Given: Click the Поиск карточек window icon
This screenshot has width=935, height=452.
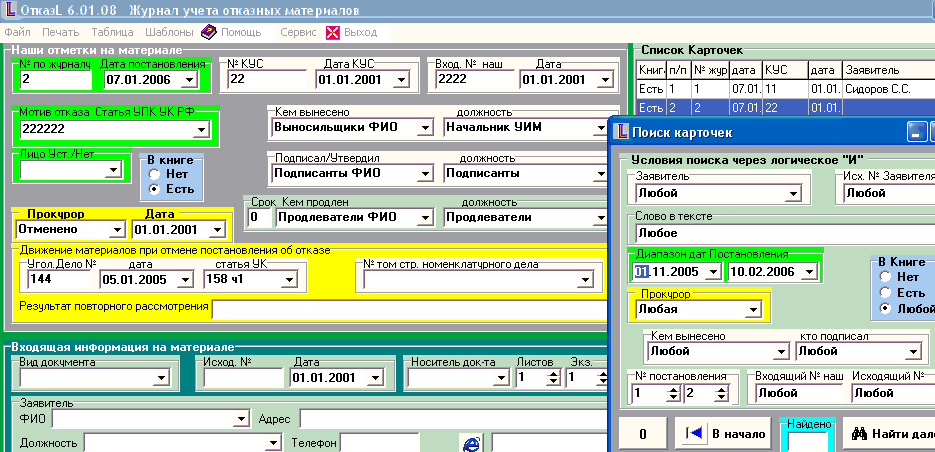Looking at the screenshot, I should click(621, 132).
